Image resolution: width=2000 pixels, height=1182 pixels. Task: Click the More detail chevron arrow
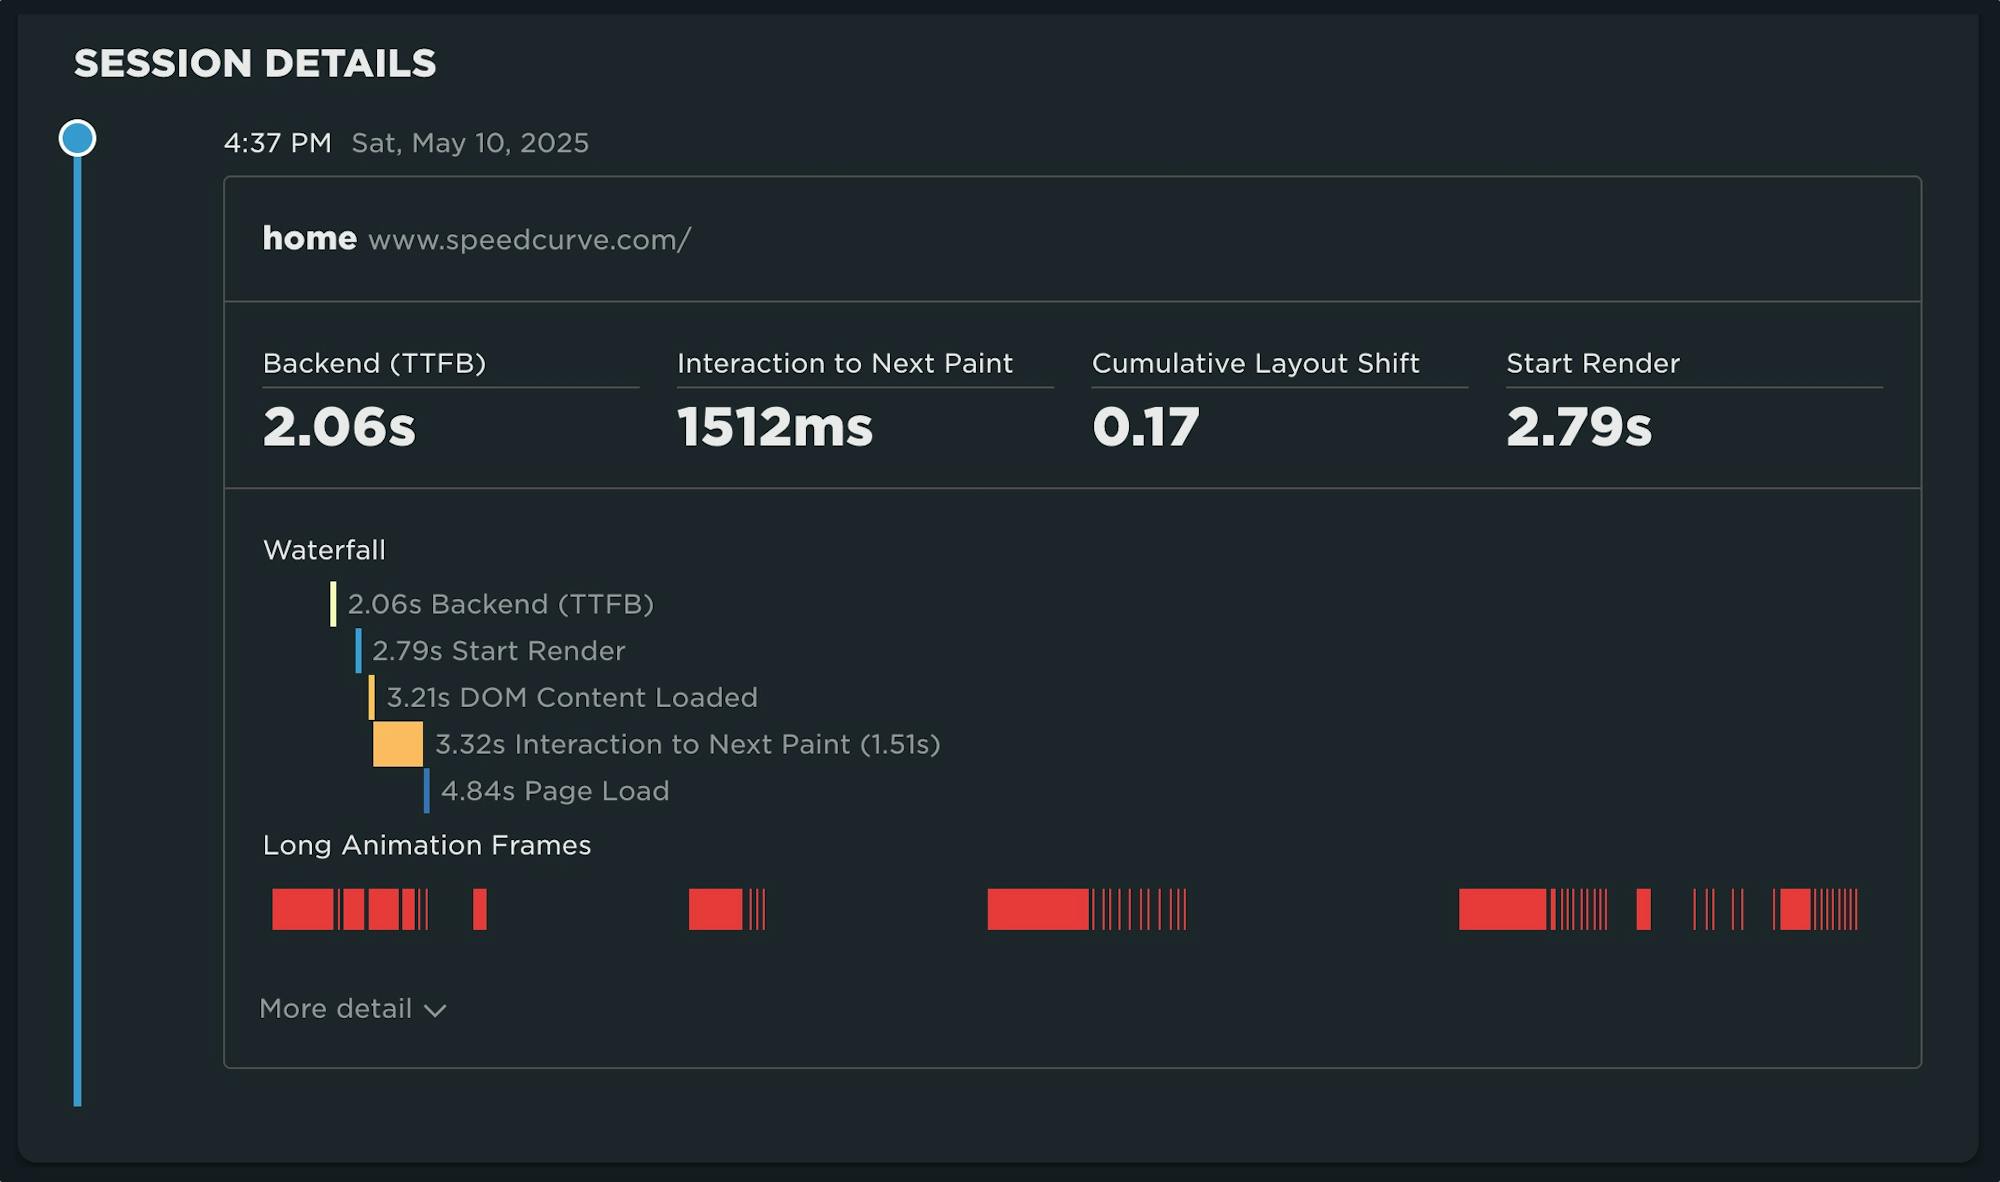coord(435,1010)
